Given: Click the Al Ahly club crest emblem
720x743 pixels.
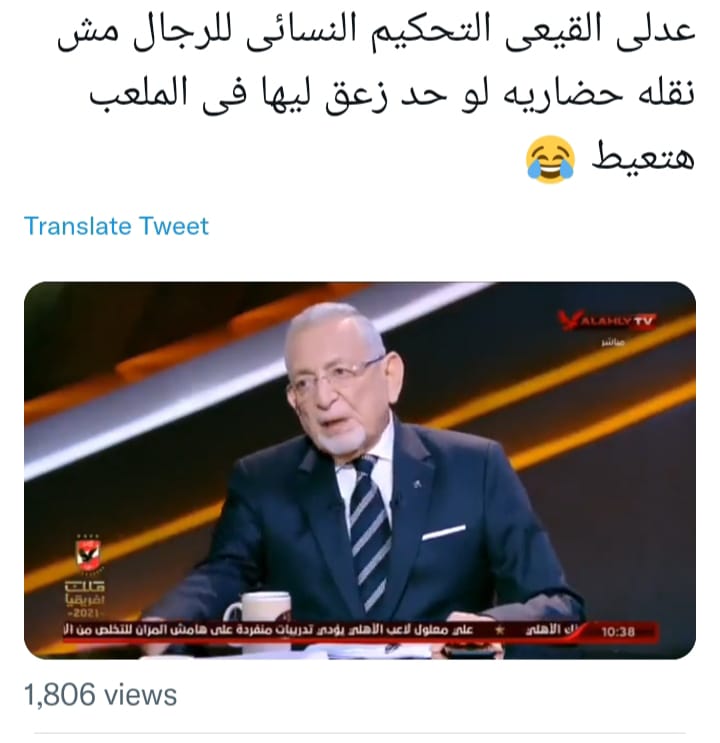Looking at the screenshot, I should tap(88, 555).
